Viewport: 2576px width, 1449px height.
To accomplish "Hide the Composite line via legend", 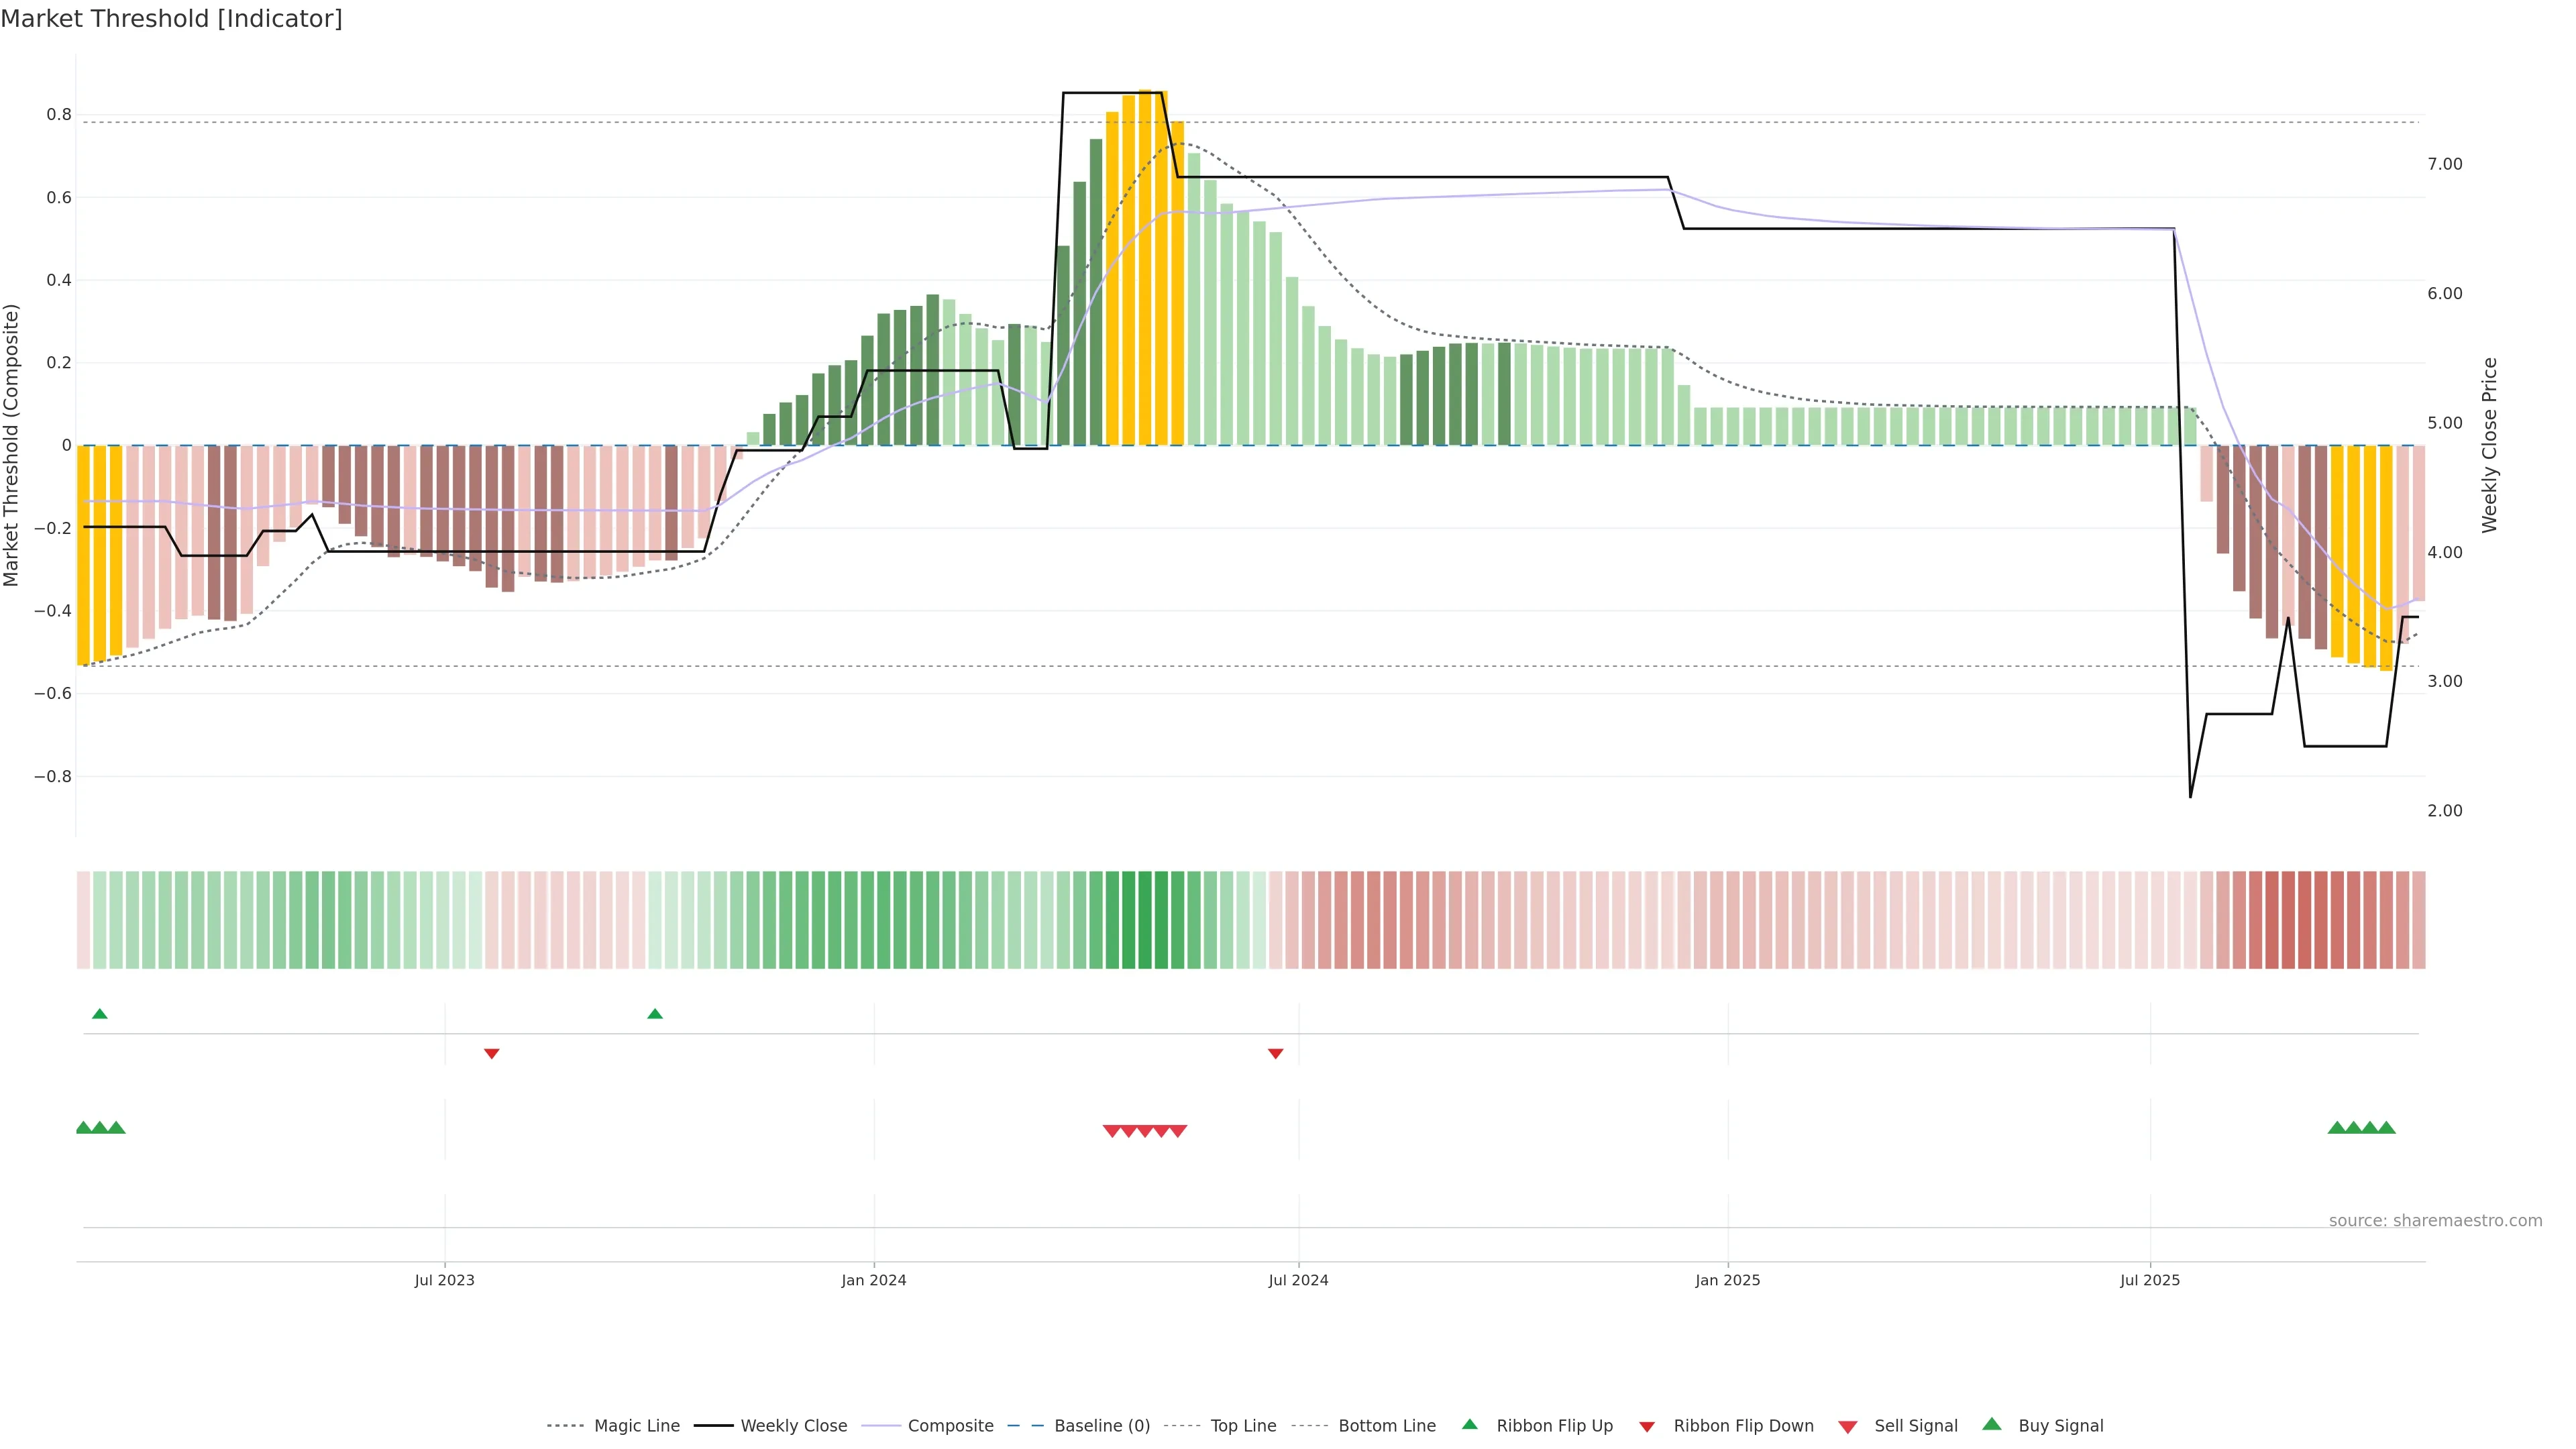I will click(x=950, y=1426).
